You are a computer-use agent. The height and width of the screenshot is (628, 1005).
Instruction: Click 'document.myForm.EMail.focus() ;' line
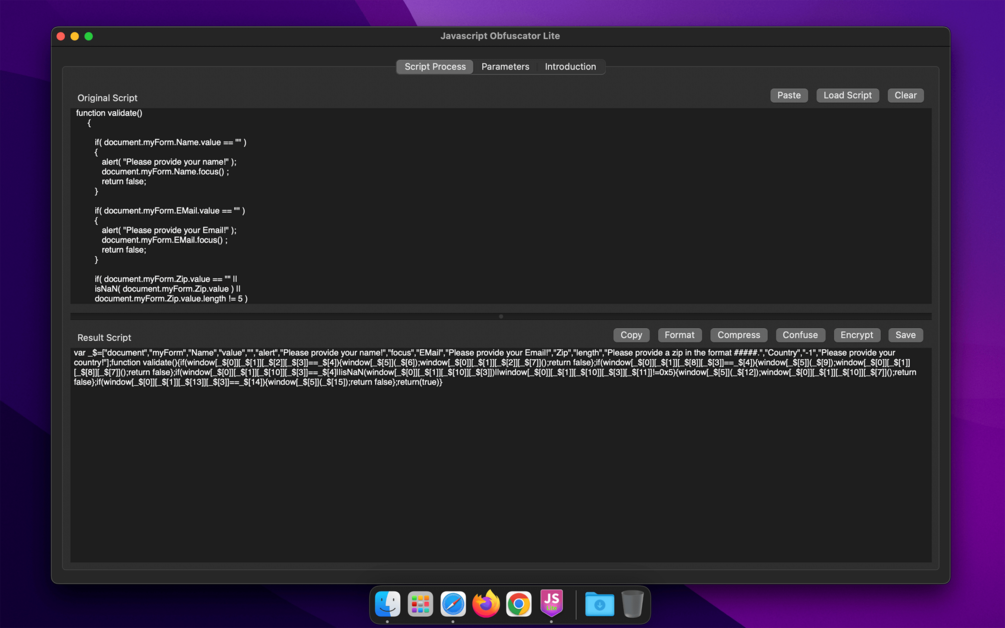tap(164, 240)
